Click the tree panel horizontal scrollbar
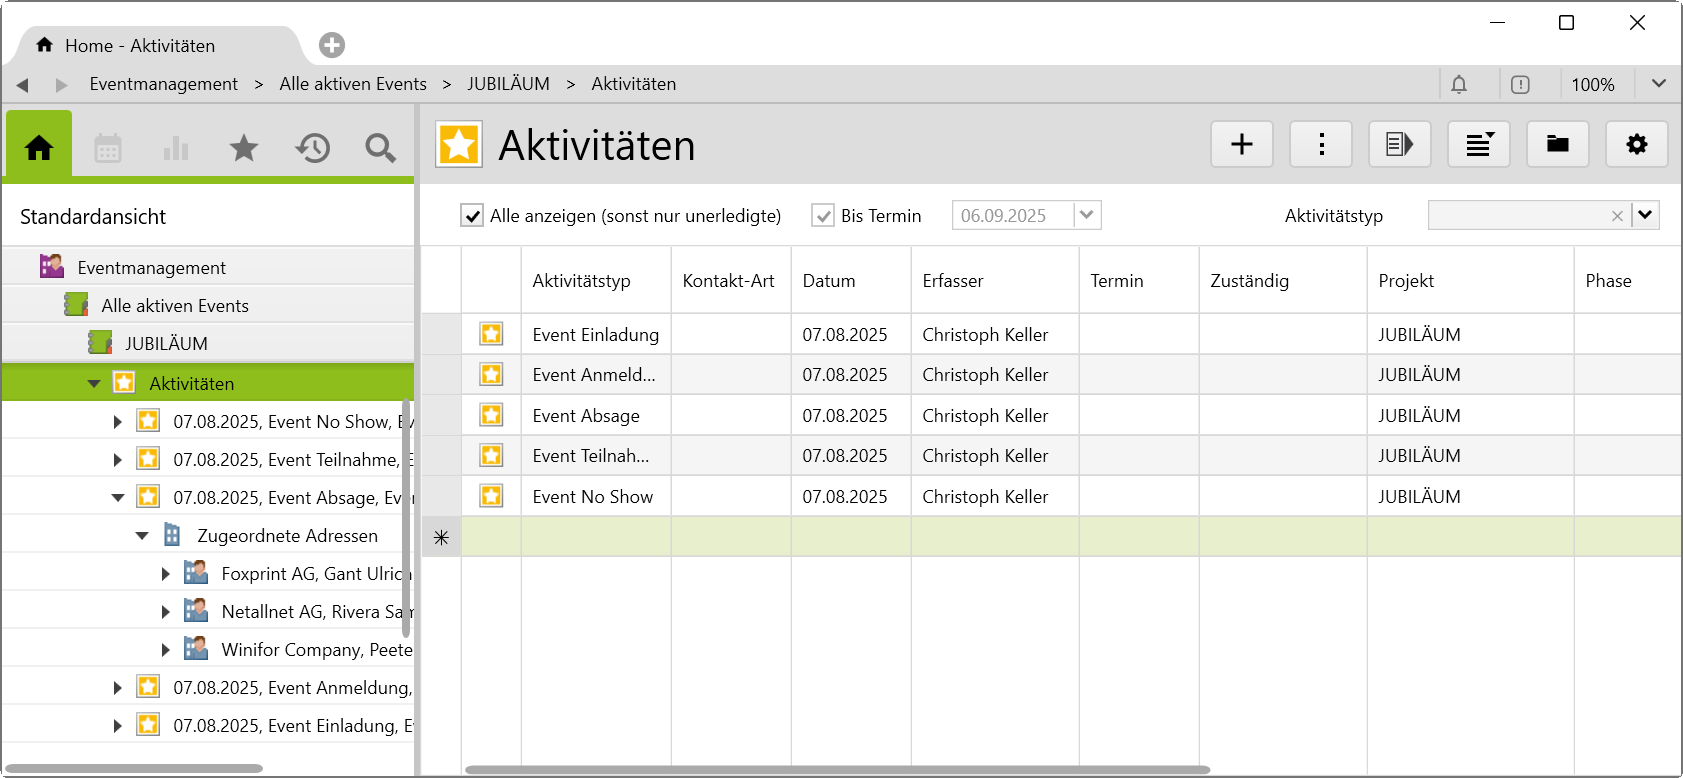Image resolution: width=1683 pixels, height=778 pixels. 134,769
